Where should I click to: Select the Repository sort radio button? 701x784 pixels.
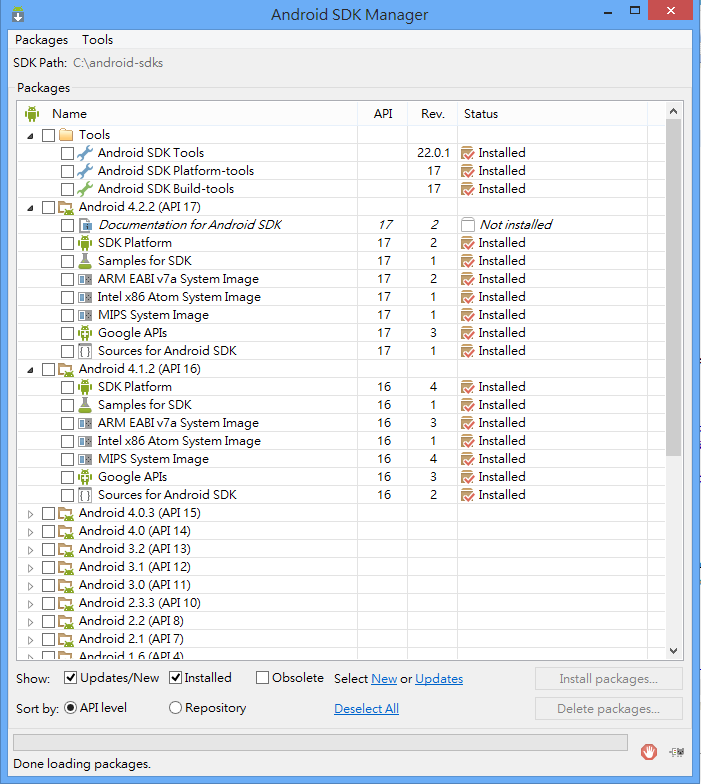click(x=175, y=708)
